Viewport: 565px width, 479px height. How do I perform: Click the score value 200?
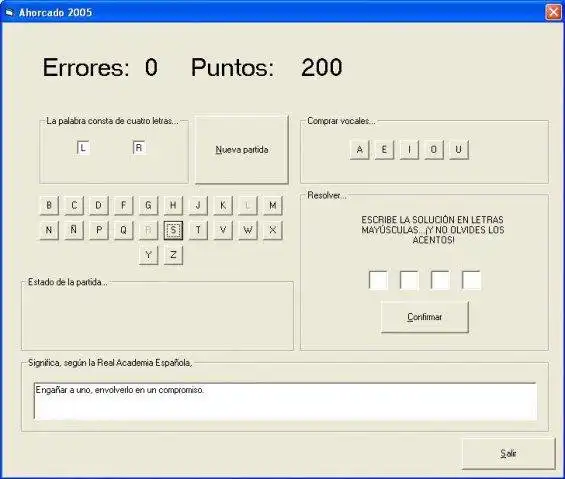click(321, 67)
